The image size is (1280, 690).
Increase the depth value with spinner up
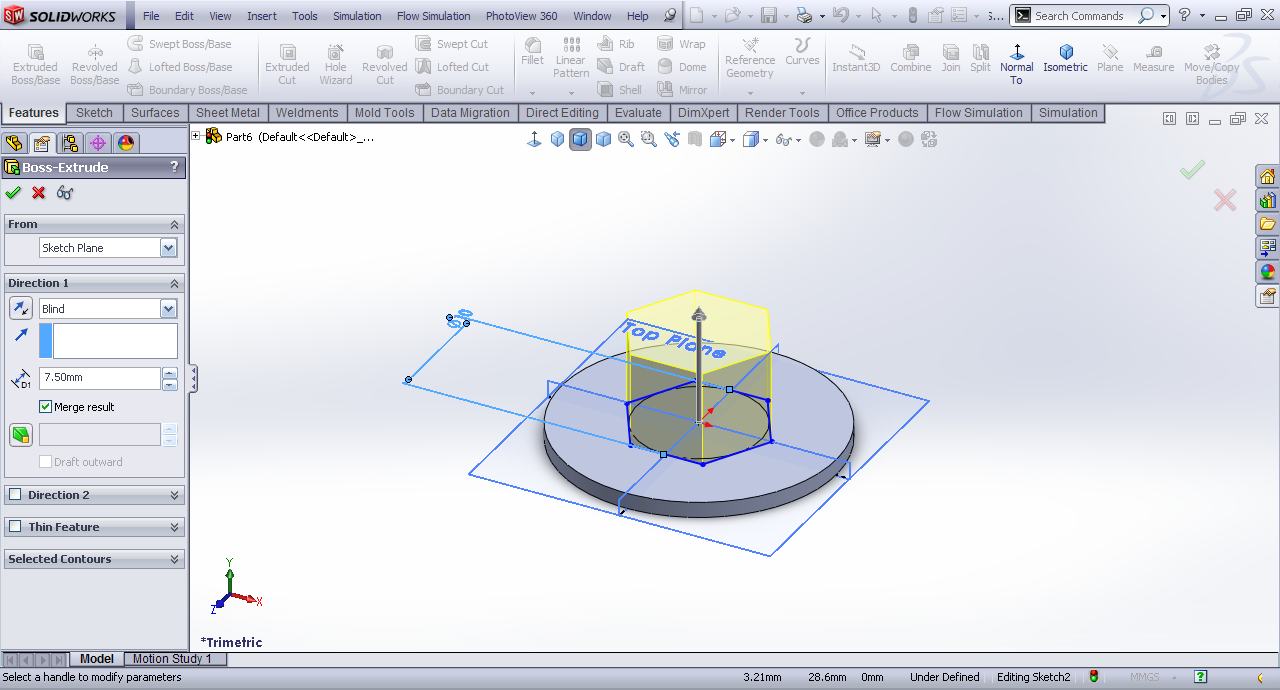(x=170, y=373)
